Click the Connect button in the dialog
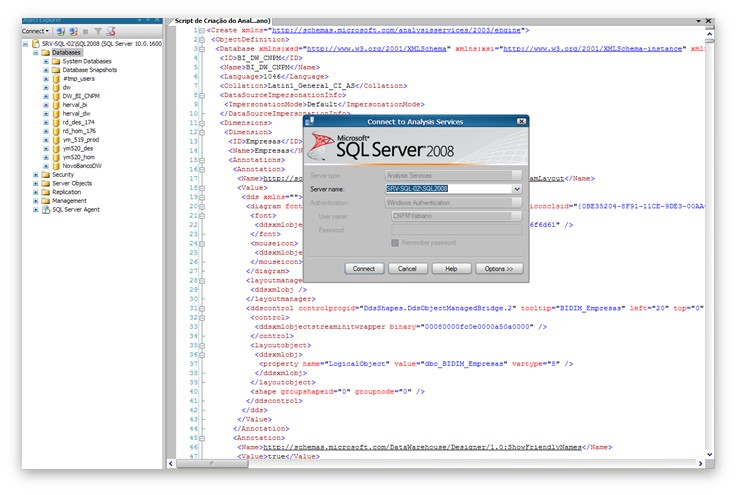Screen dimensions: 737x495 click(364, 268)
